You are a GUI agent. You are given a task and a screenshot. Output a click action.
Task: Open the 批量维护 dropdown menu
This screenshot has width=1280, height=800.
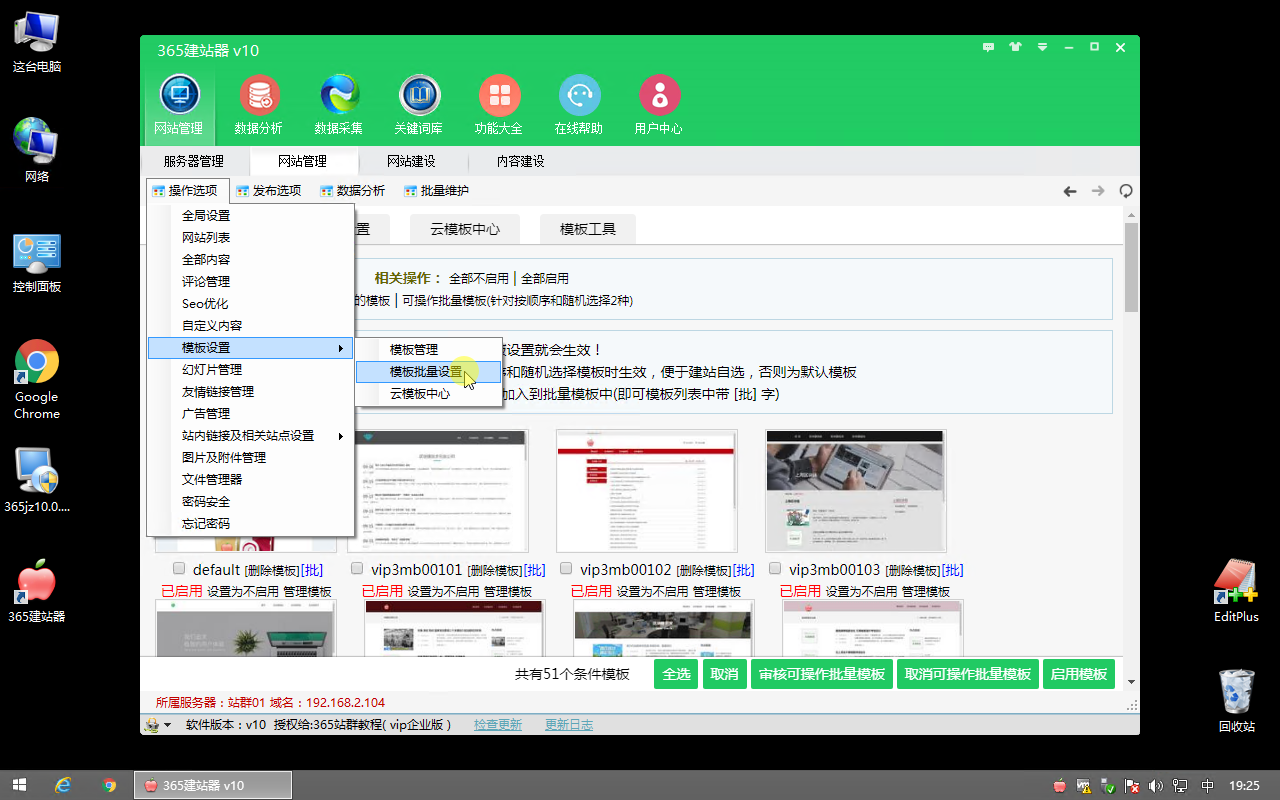coord(437,191)
